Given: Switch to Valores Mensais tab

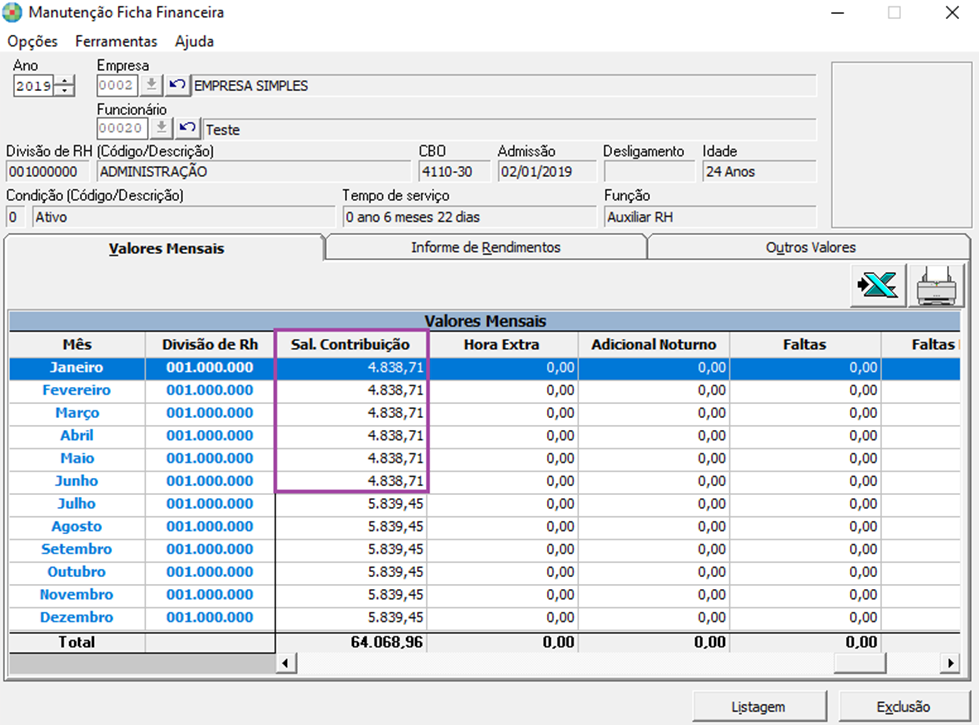Looking at the screenshot, I should (x=165, y=248).
